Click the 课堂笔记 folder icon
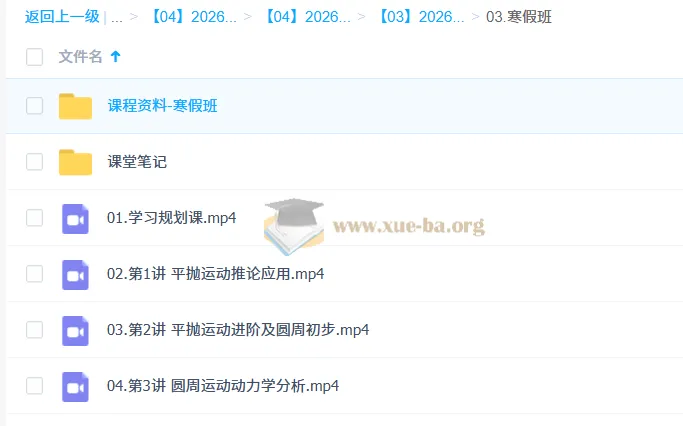The height and width of the screenshot is (426, 683). click(x=75, y=162)
